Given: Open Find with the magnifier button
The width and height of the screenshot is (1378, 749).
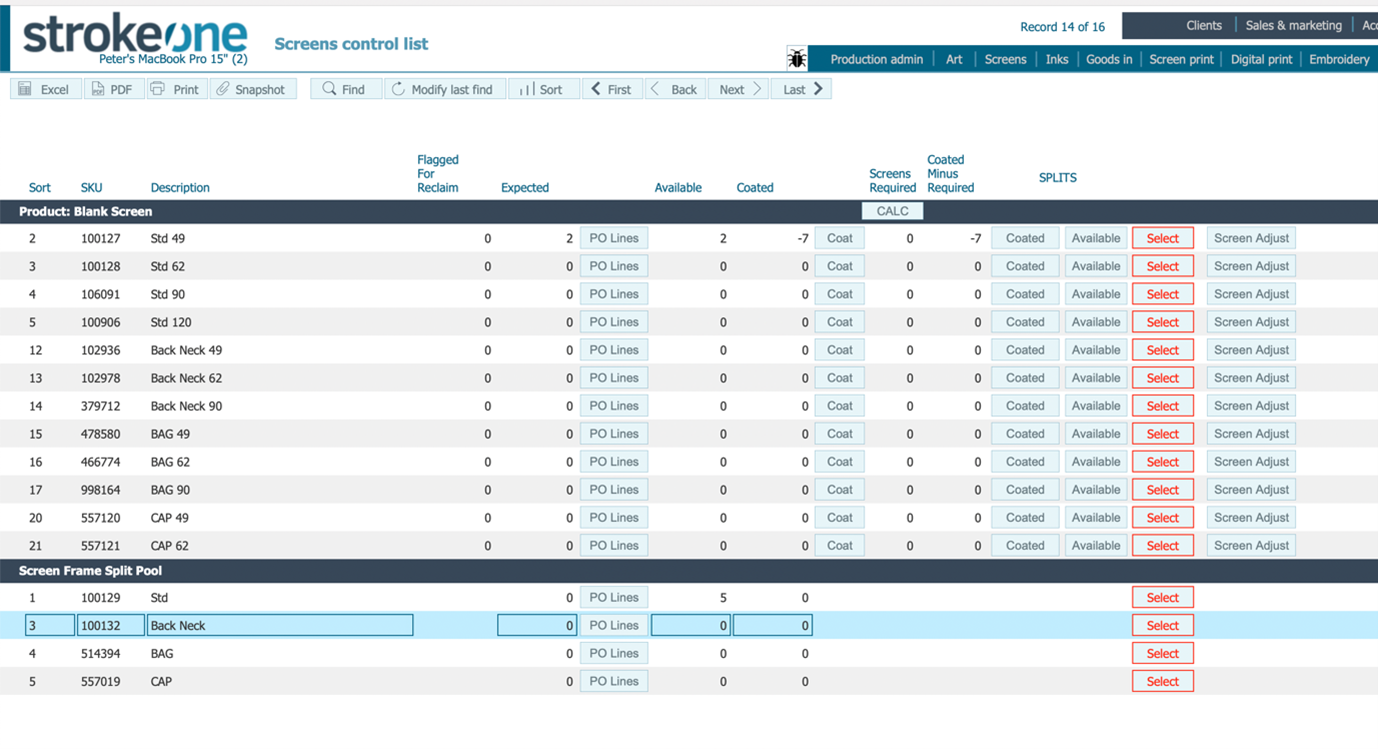Looking at the screenshot, I should point(345,89).
